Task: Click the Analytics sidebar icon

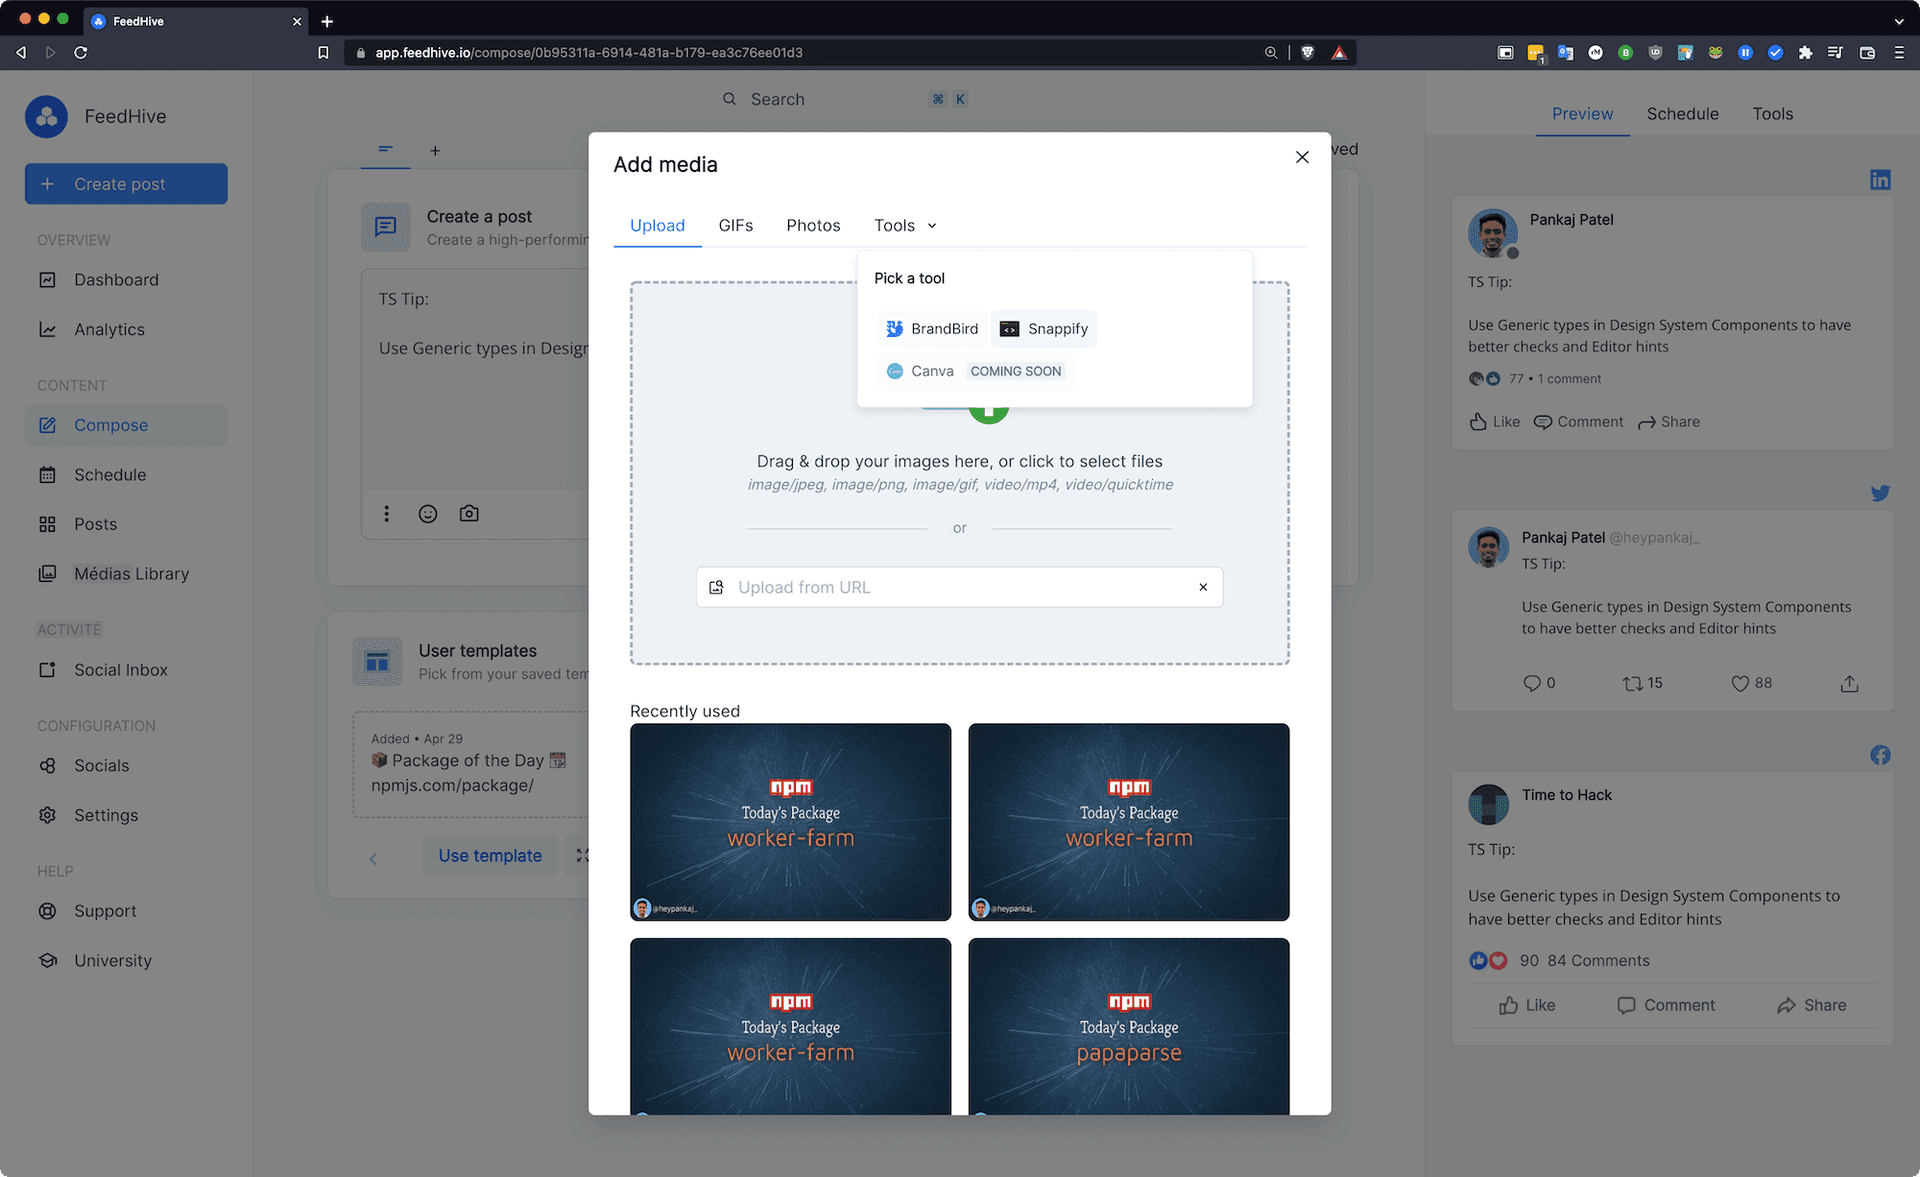Action: pos(48,329)
